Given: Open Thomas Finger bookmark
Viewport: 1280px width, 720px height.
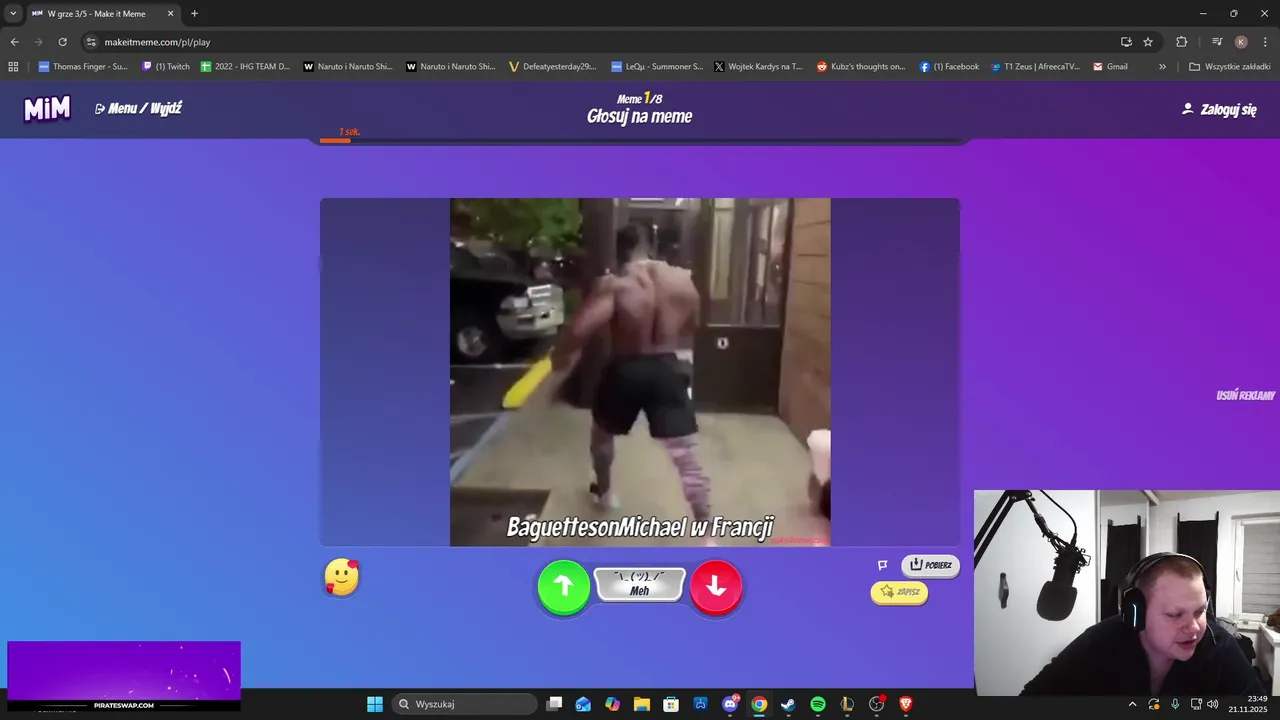Looking at the screenshot, I should click(82, 67).
